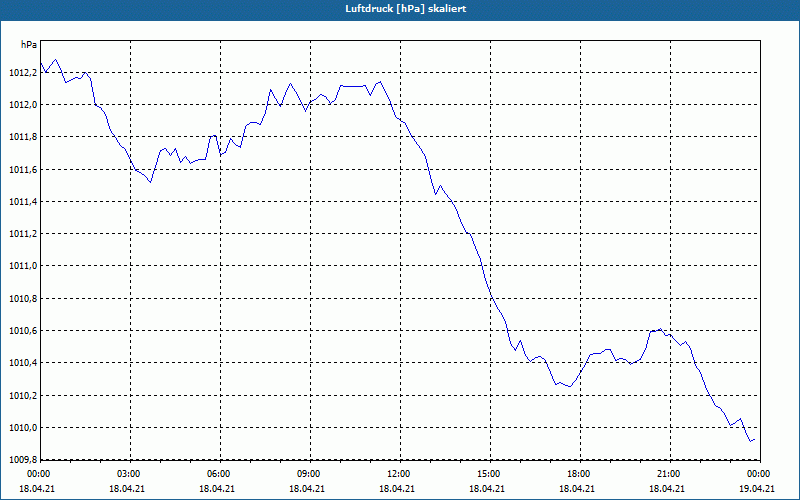Click the 1011,2 y-axis label
The height and width of the screenshot is (500, 800).
pos(23,234)
